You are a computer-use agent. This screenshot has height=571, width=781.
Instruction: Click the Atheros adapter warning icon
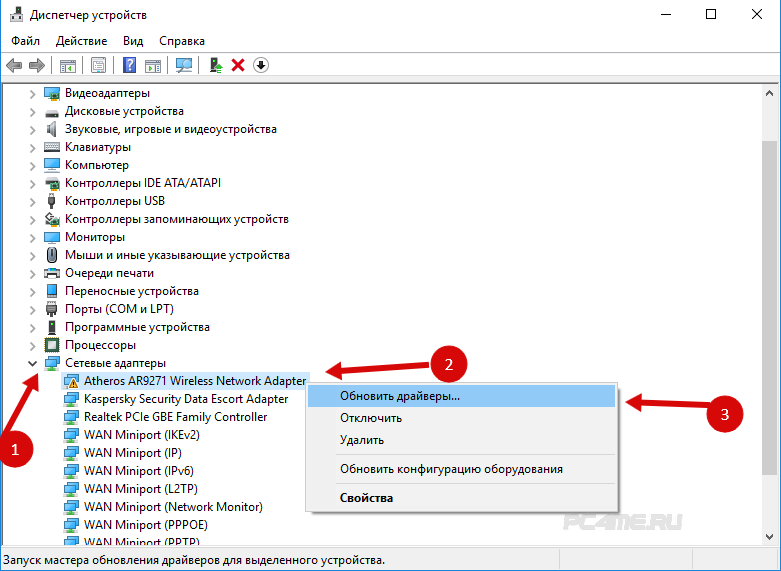[x=71, y=381]
